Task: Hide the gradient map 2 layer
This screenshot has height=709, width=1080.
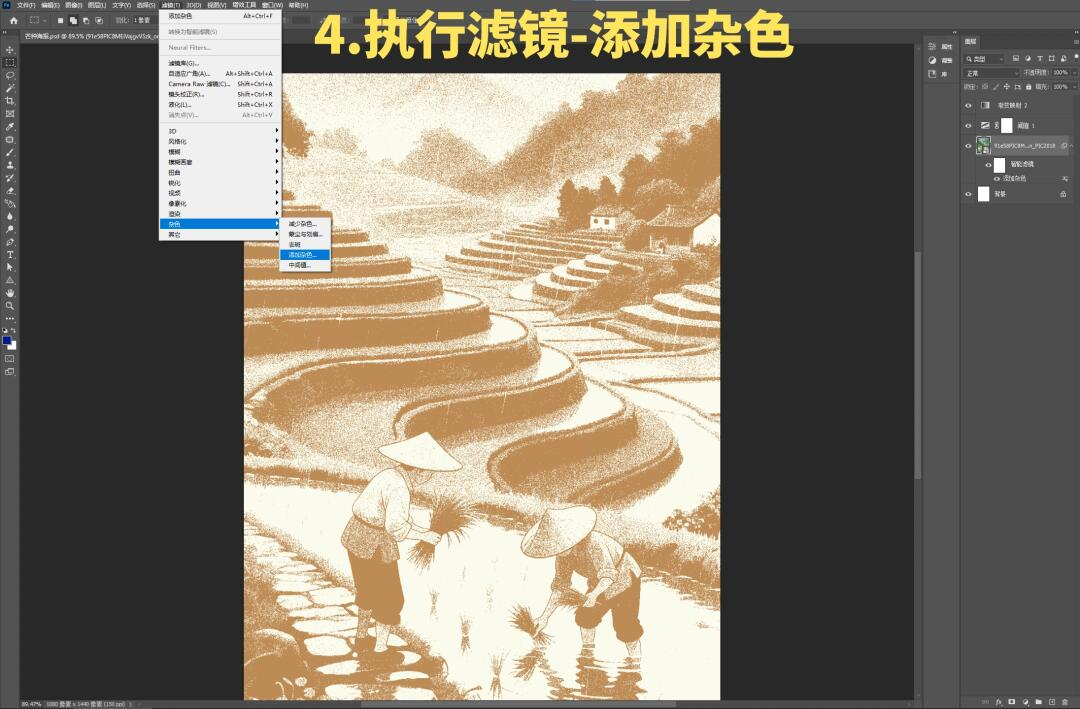Action: (968, 105)
